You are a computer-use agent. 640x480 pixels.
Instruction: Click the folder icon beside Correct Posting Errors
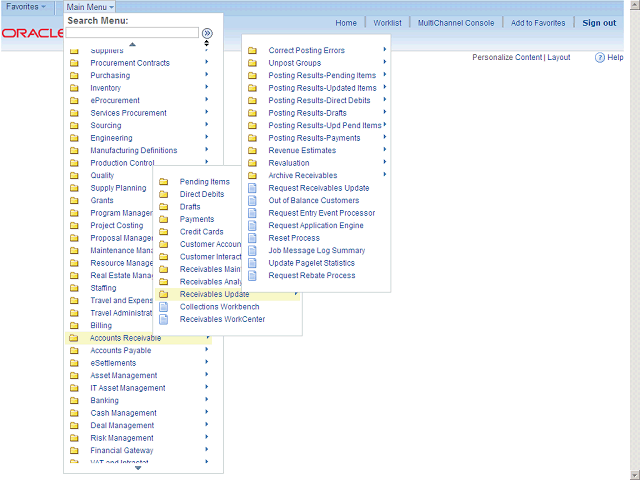(x=252, y=50)
